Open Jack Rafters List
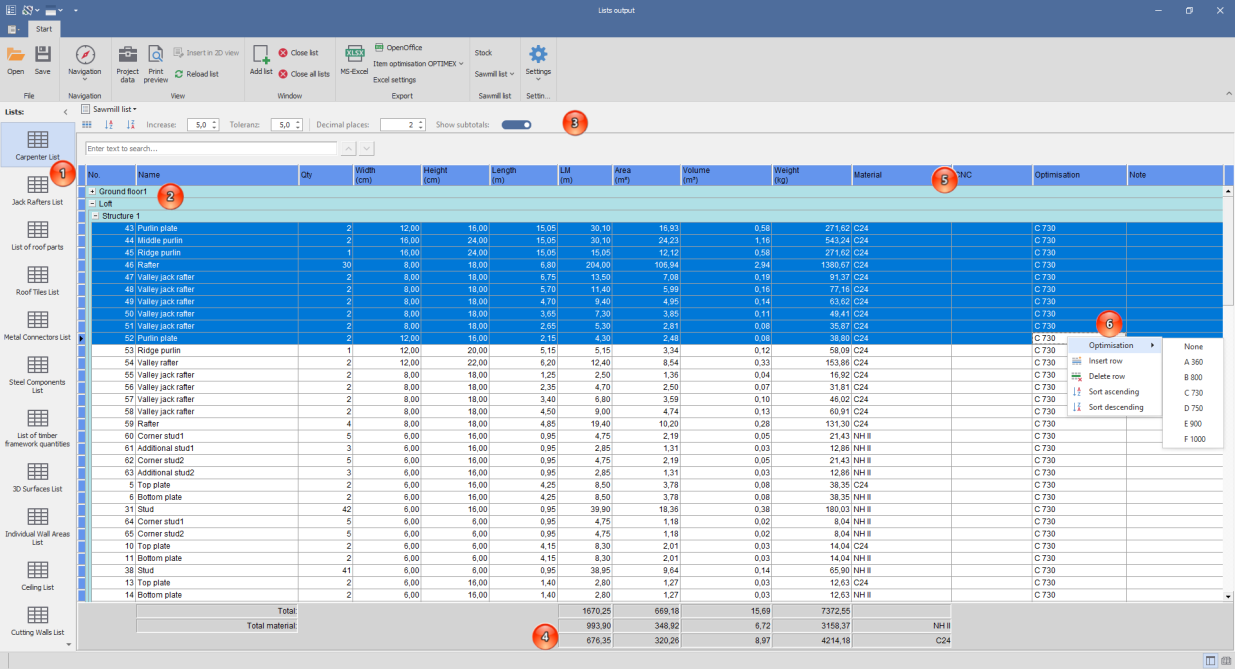Viewport: 1235px width, 669px height. [38, 190]
